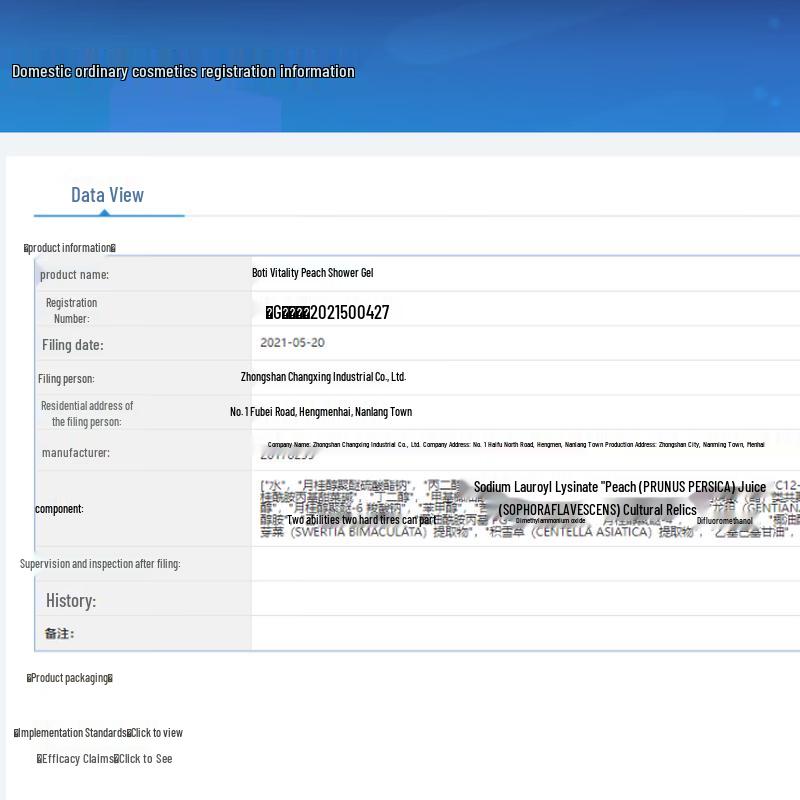Select the page title Domestic ordinary cosmetics registration information
Image resolution: width=800 pixels, height=800 pixels.
(x=183, y=71)
